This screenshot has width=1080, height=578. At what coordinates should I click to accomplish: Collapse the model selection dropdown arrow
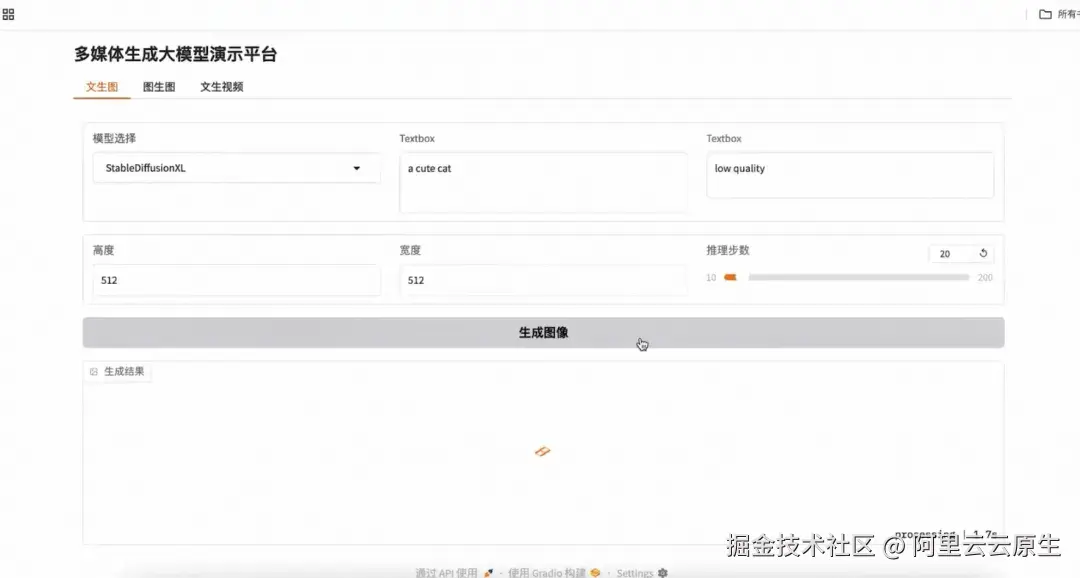point(356,168)
